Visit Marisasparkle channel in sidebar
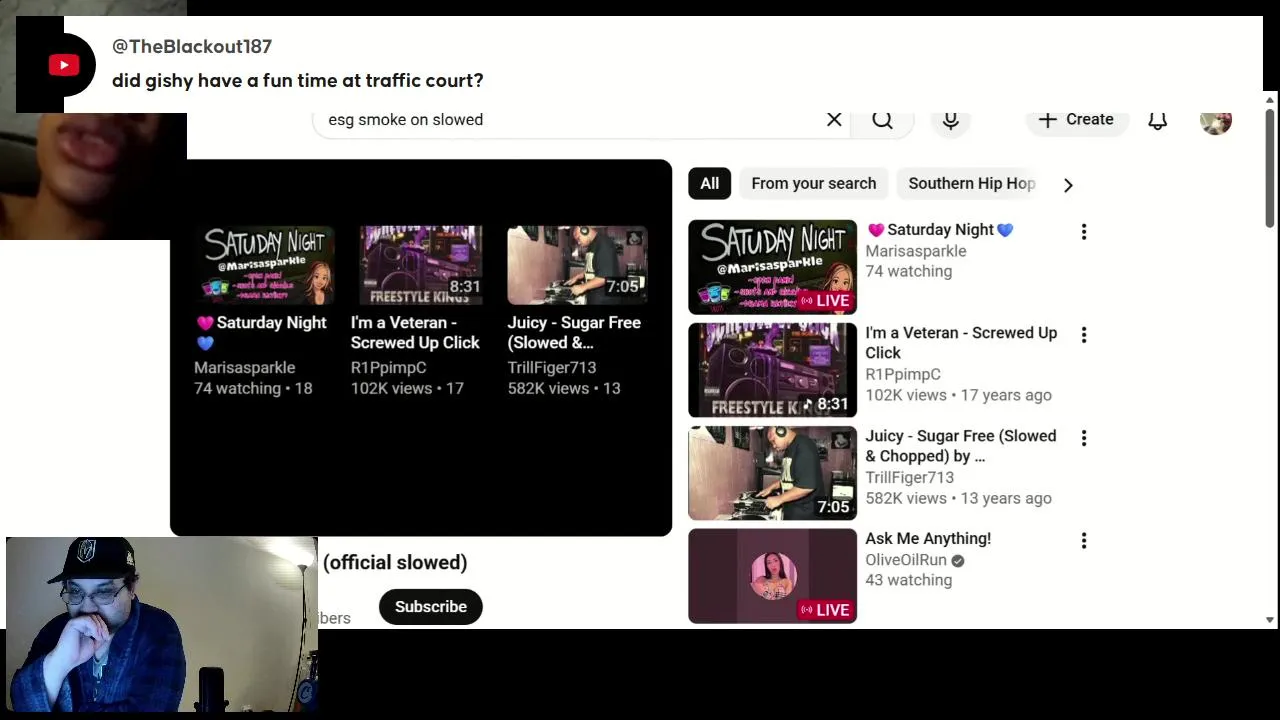The height and width of the screenshot is (720, 1280). 916,251
